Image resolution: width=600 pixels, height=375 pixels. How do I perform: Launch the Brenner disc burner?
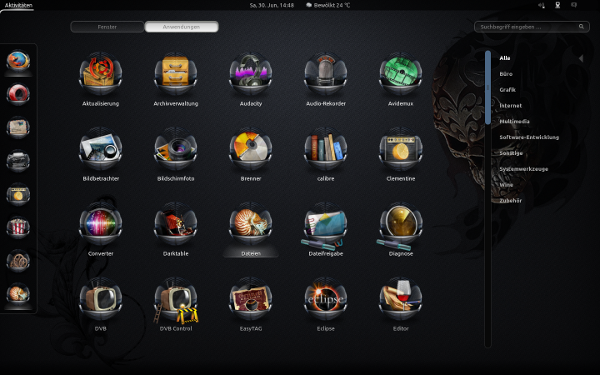(251, 148)
